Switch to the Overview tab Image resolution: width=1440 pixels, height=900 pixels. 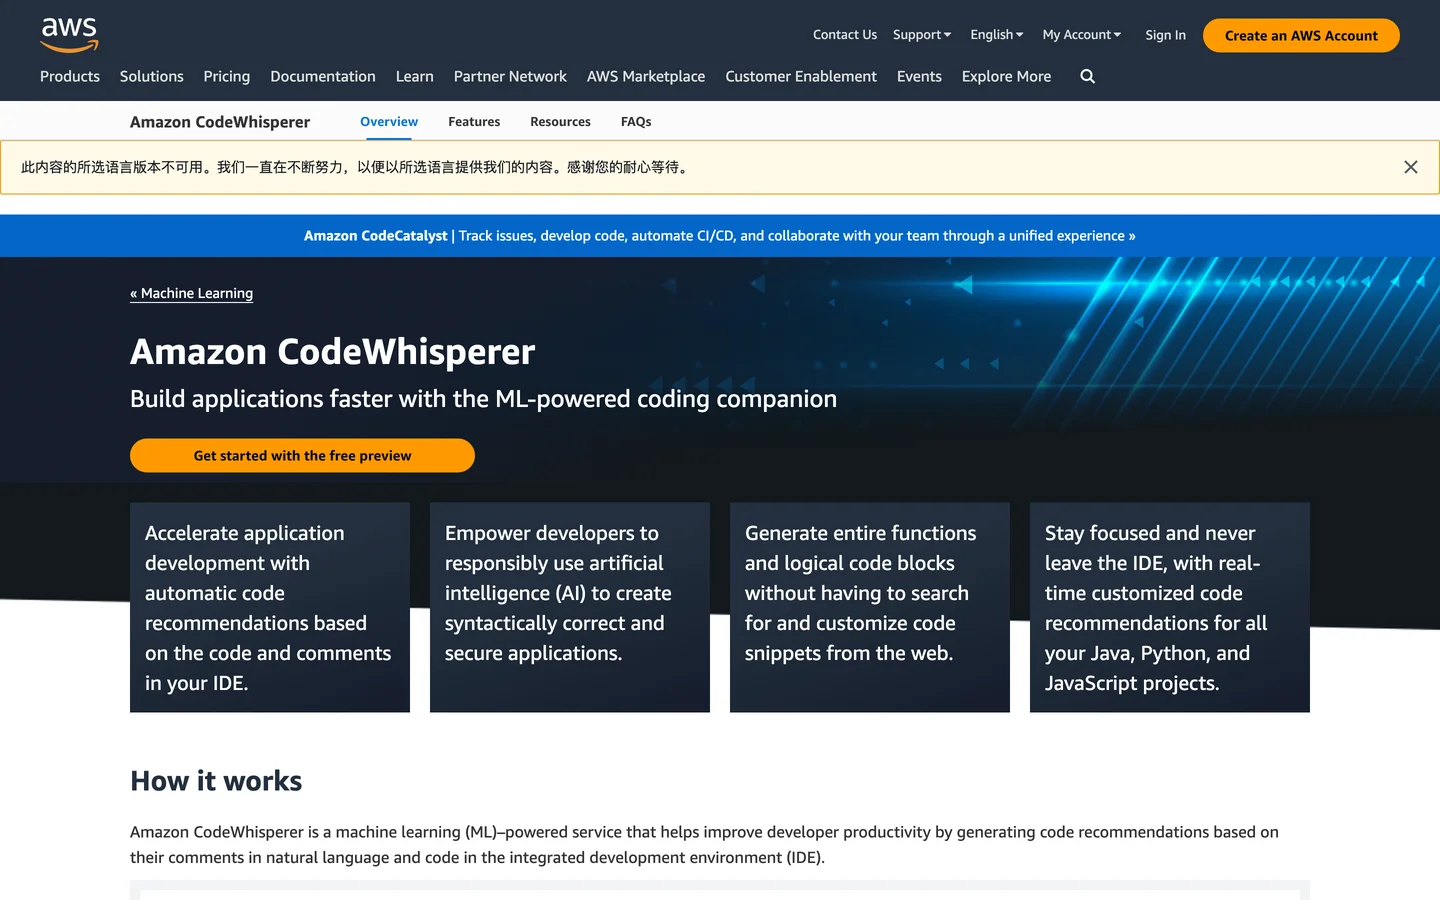pos(389,122)
